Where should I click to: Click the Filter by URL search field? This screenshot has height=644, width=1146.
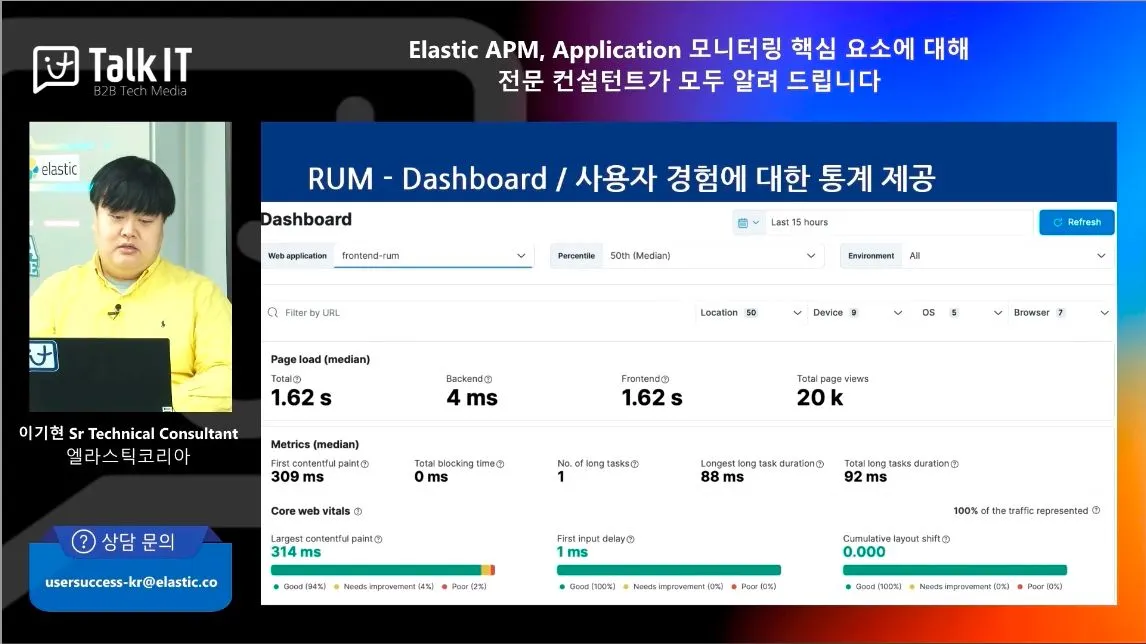[475, 313]
